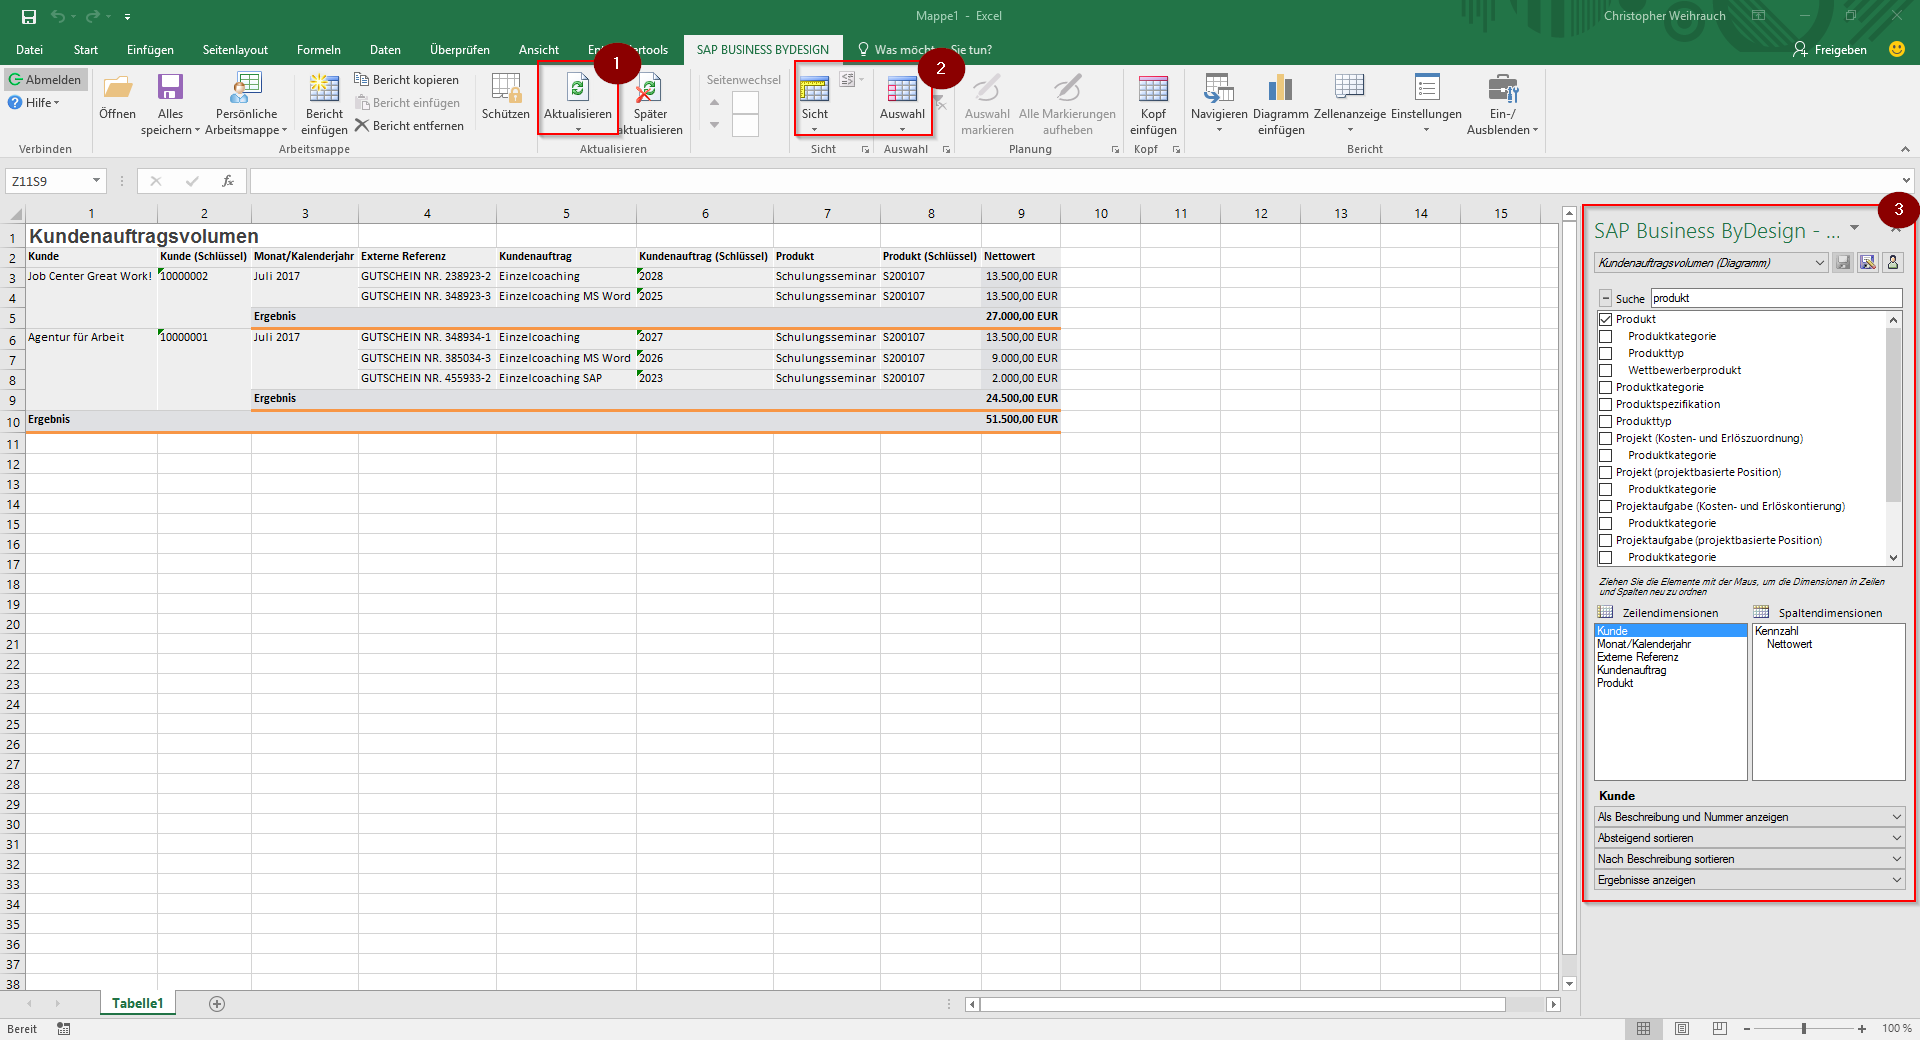This screenshot has height=1040, width=1920.
Task: Click the Ein-/Ausblenden icon
Action: [1503, 88]
